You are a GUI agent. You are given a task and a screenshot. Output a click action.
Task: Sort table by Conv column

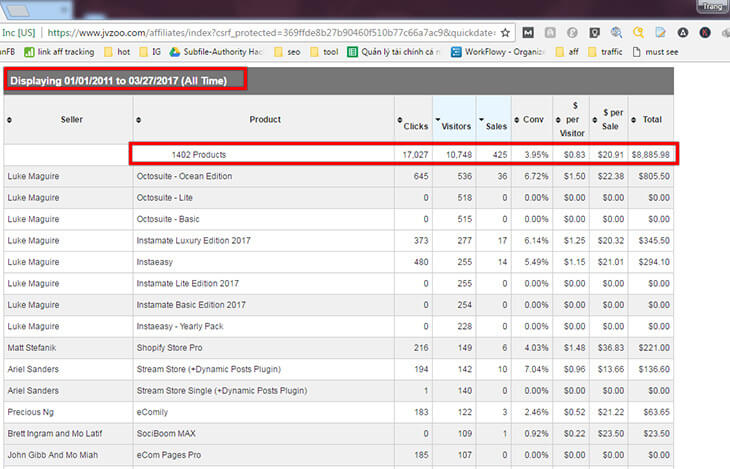[x=532, y=120]
